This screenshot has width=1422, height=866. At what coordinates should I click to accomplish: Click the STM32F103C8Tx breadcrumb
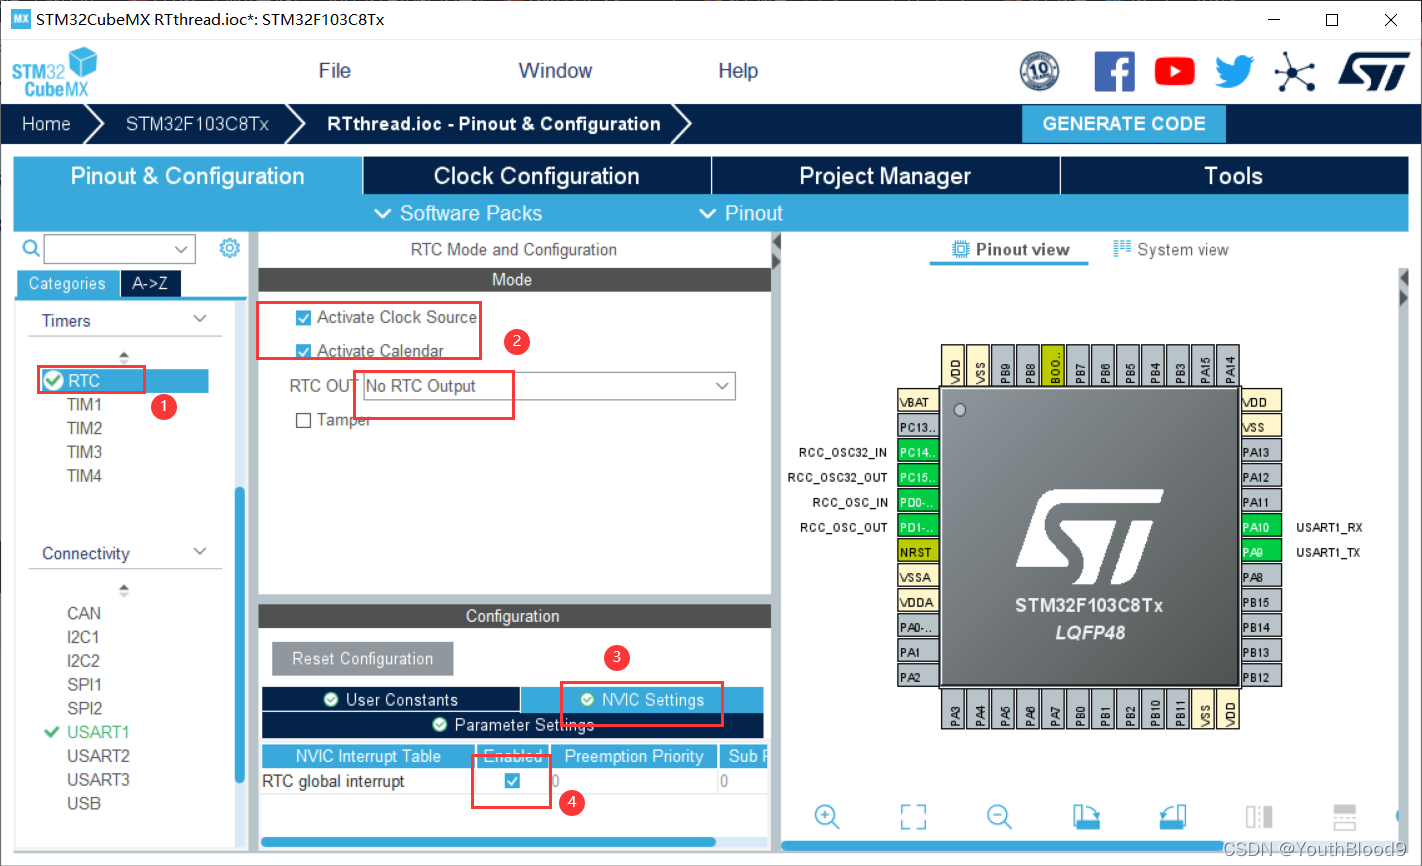197,124
